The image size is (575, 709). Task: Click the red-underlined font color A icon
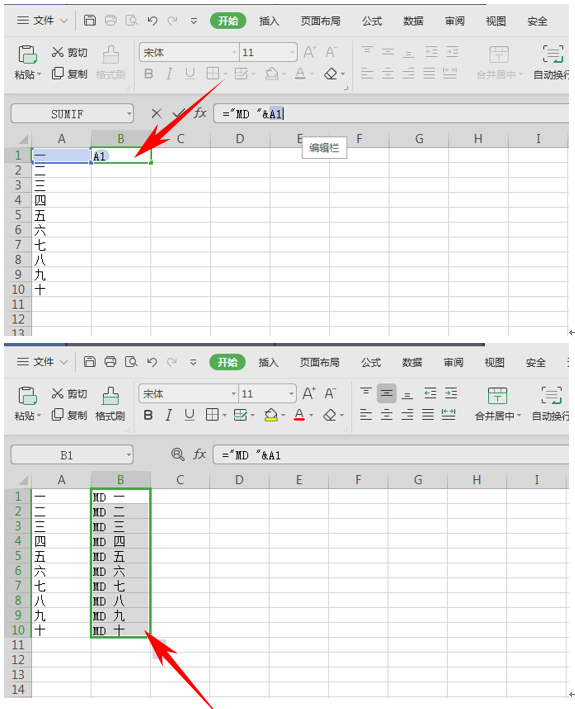coord(299,415)
